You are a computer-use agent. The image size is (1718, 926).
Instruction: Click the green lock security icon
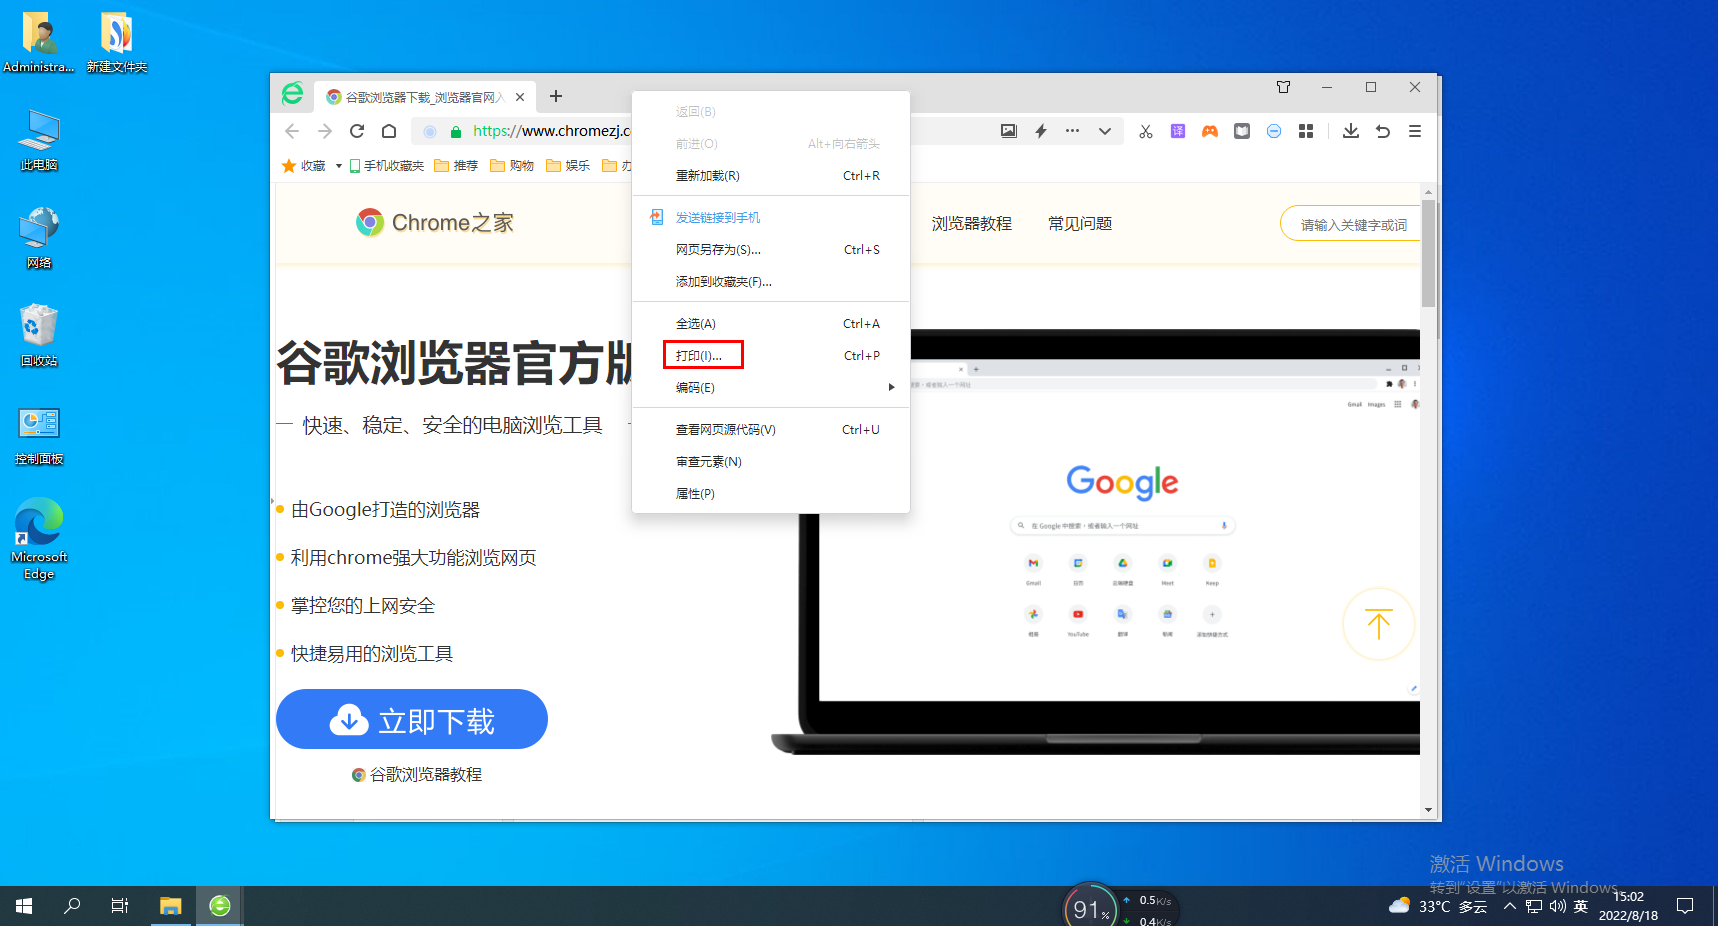click(x=456, y=131)
